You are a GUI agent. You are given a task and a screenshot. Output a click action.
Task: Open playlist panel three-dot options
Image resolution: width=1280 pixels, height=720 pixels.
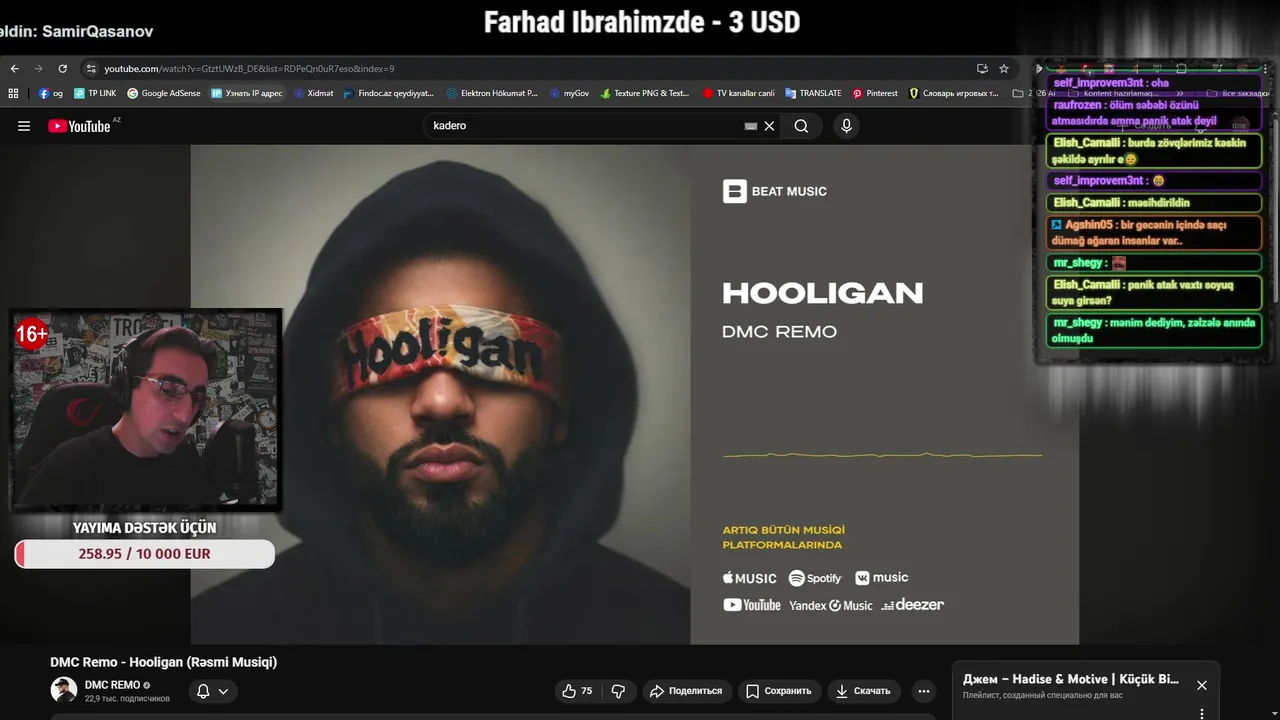pyautogui.click(x=1202, y=713)
